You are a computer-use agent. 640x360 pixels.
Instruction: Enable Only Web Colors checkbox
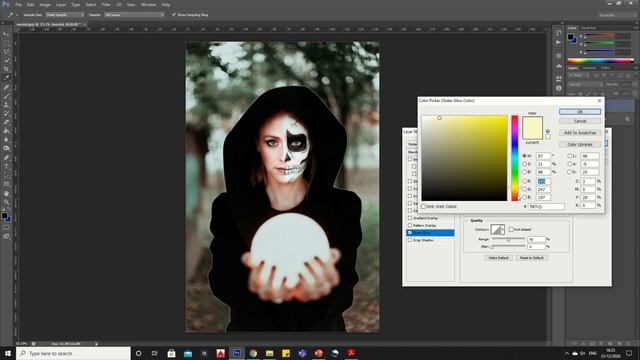pyautogui.click(x=423, y=207)
